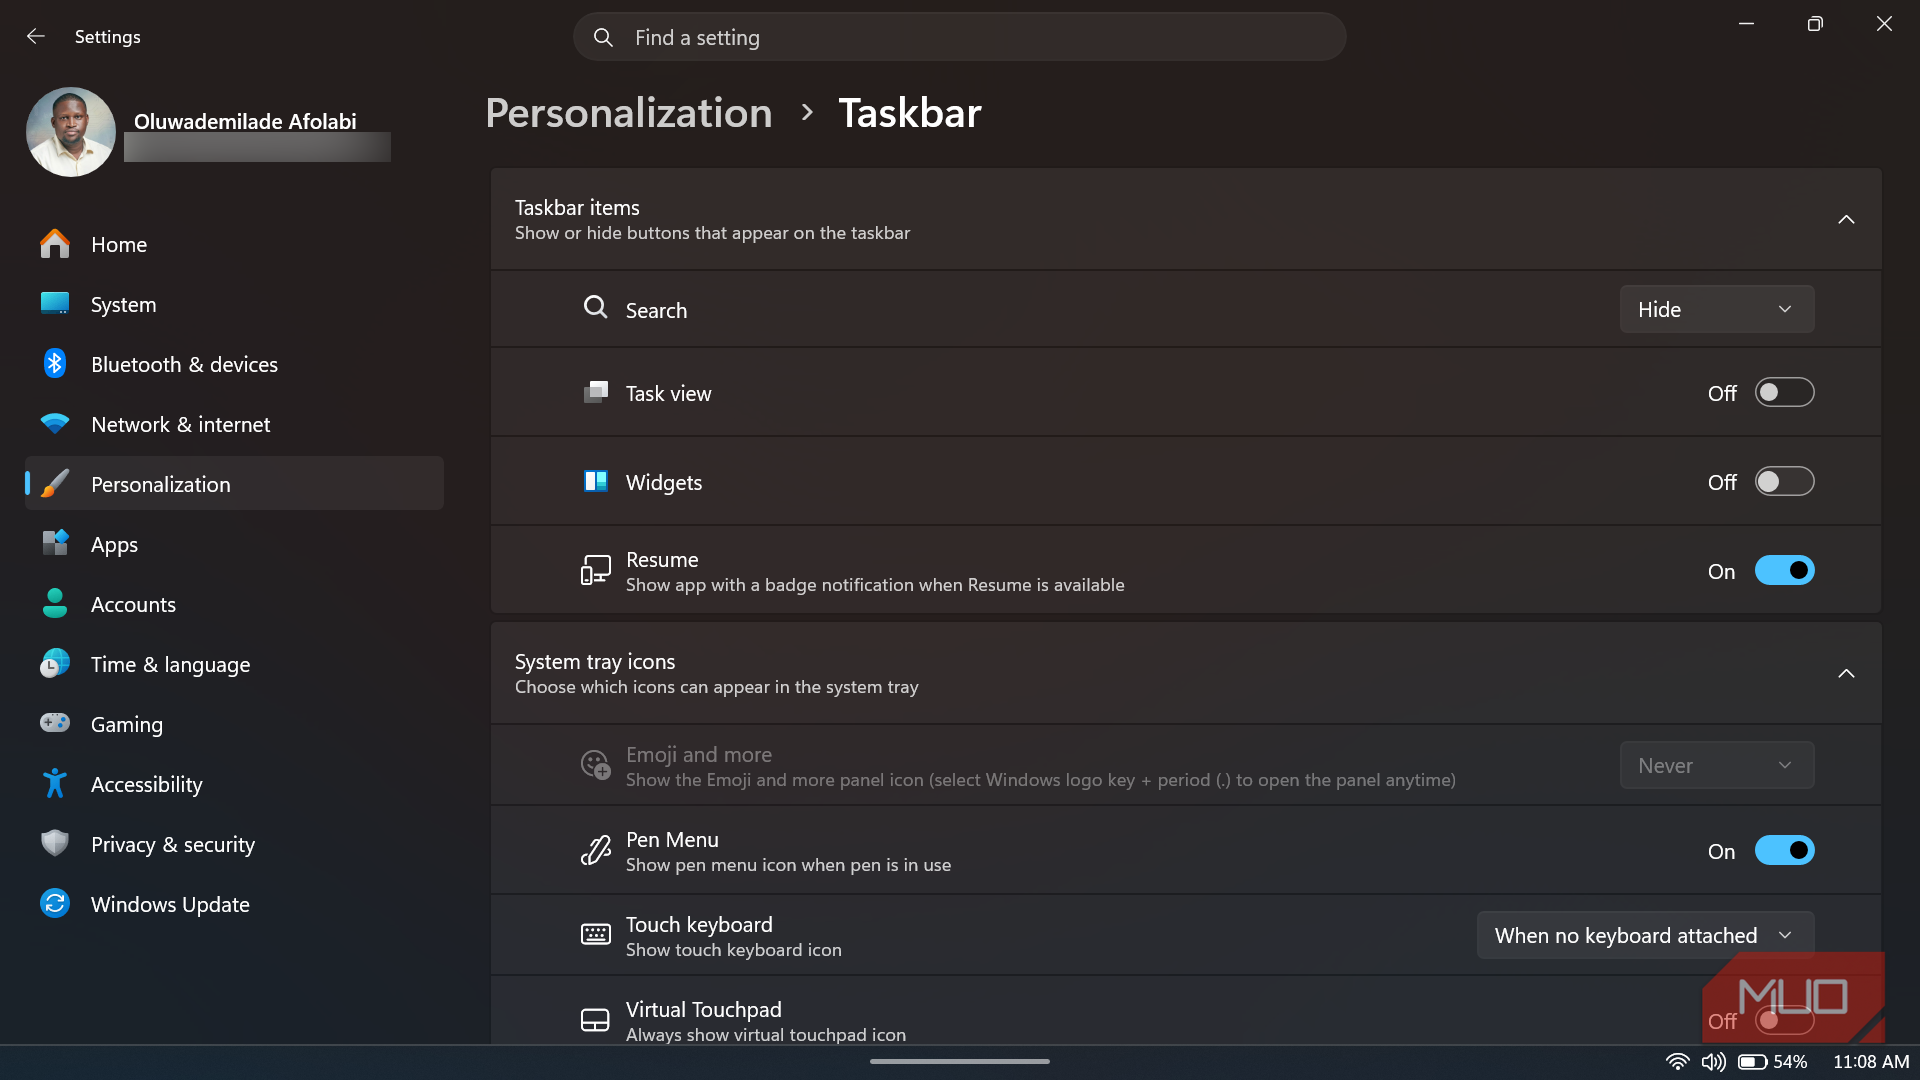The image size is (1920, 1080).
Task: Click the Virtual Touchpad icon
Action: pyautogui.click(x=596, y=1020)
